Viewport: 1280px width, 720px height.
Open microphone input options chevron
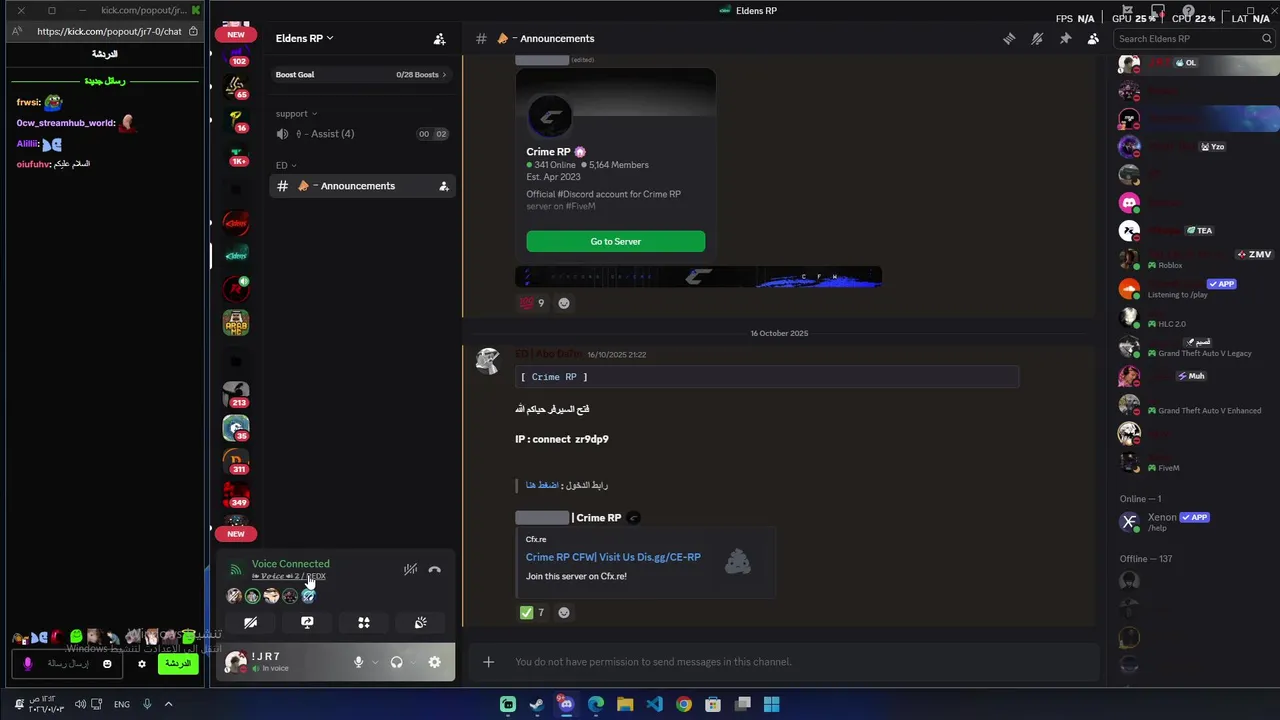pyautogui.click(x=375, y=662)
